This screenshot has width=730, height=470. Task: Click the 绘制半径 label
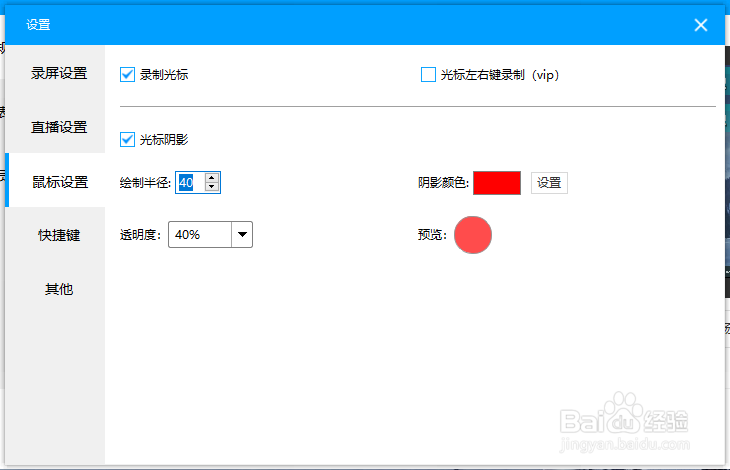pyautogui.click(x=145, y=183)
